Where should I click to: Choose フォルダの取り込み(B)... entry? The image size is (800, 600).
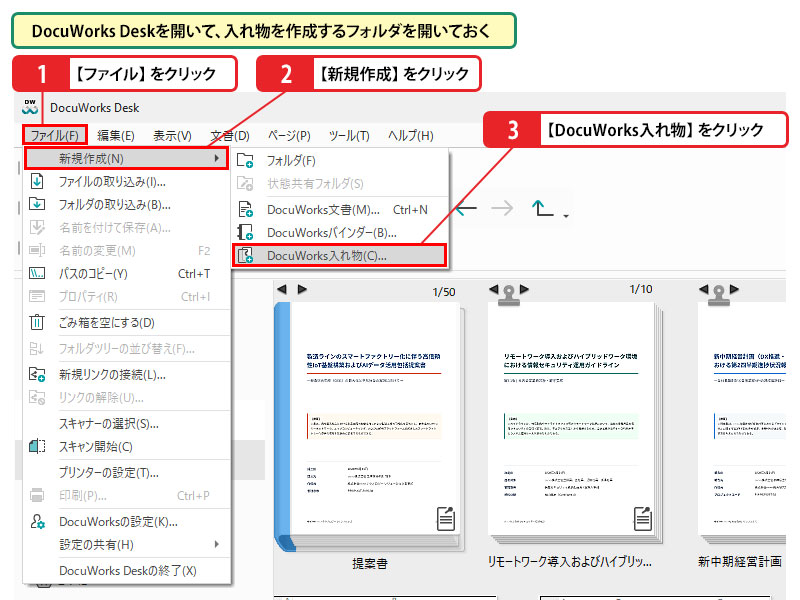pyautogui.click(x=127, y=205)
